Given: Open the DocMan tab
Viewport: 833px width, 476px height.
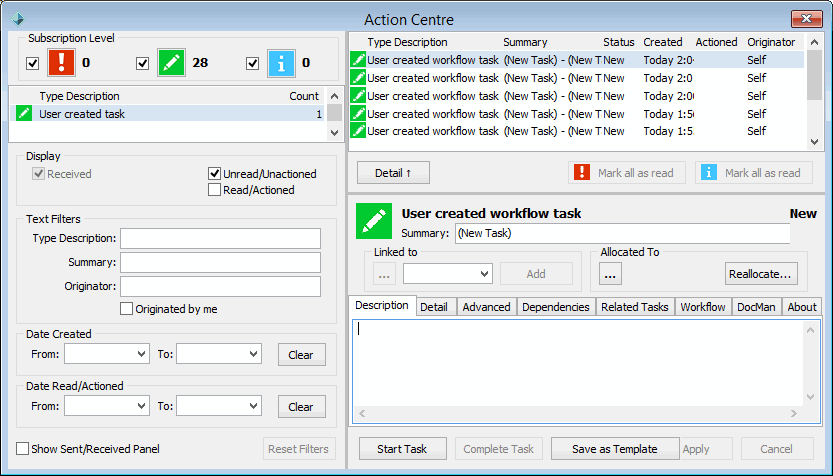Looking at the screenshot, I should click(x=756, y=307).
